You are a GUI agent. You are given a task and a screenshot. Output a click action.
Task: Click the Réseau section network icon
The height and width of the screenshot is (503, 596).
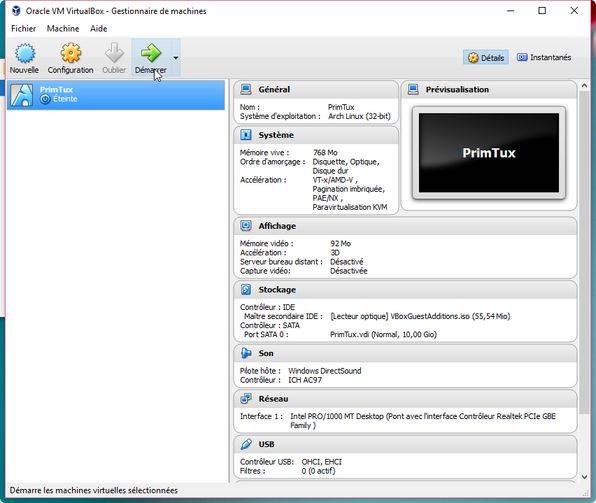[246, 398]
